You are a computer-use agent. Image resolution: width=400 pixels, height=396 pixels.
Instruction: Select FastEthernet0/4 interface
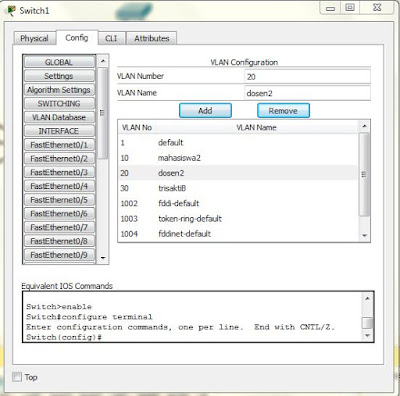click(x=59, y=186)
